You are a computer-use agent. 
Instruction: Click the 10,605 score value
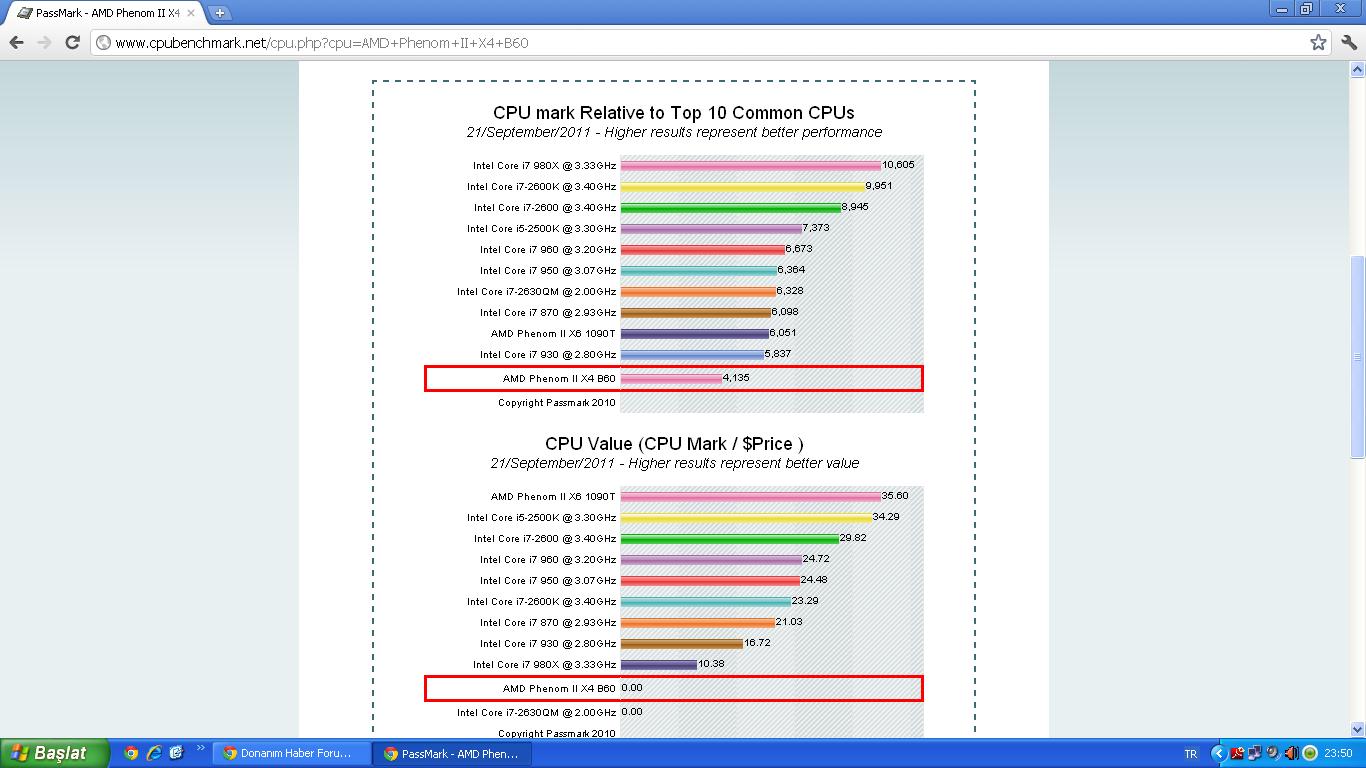(x=898, y=165)
